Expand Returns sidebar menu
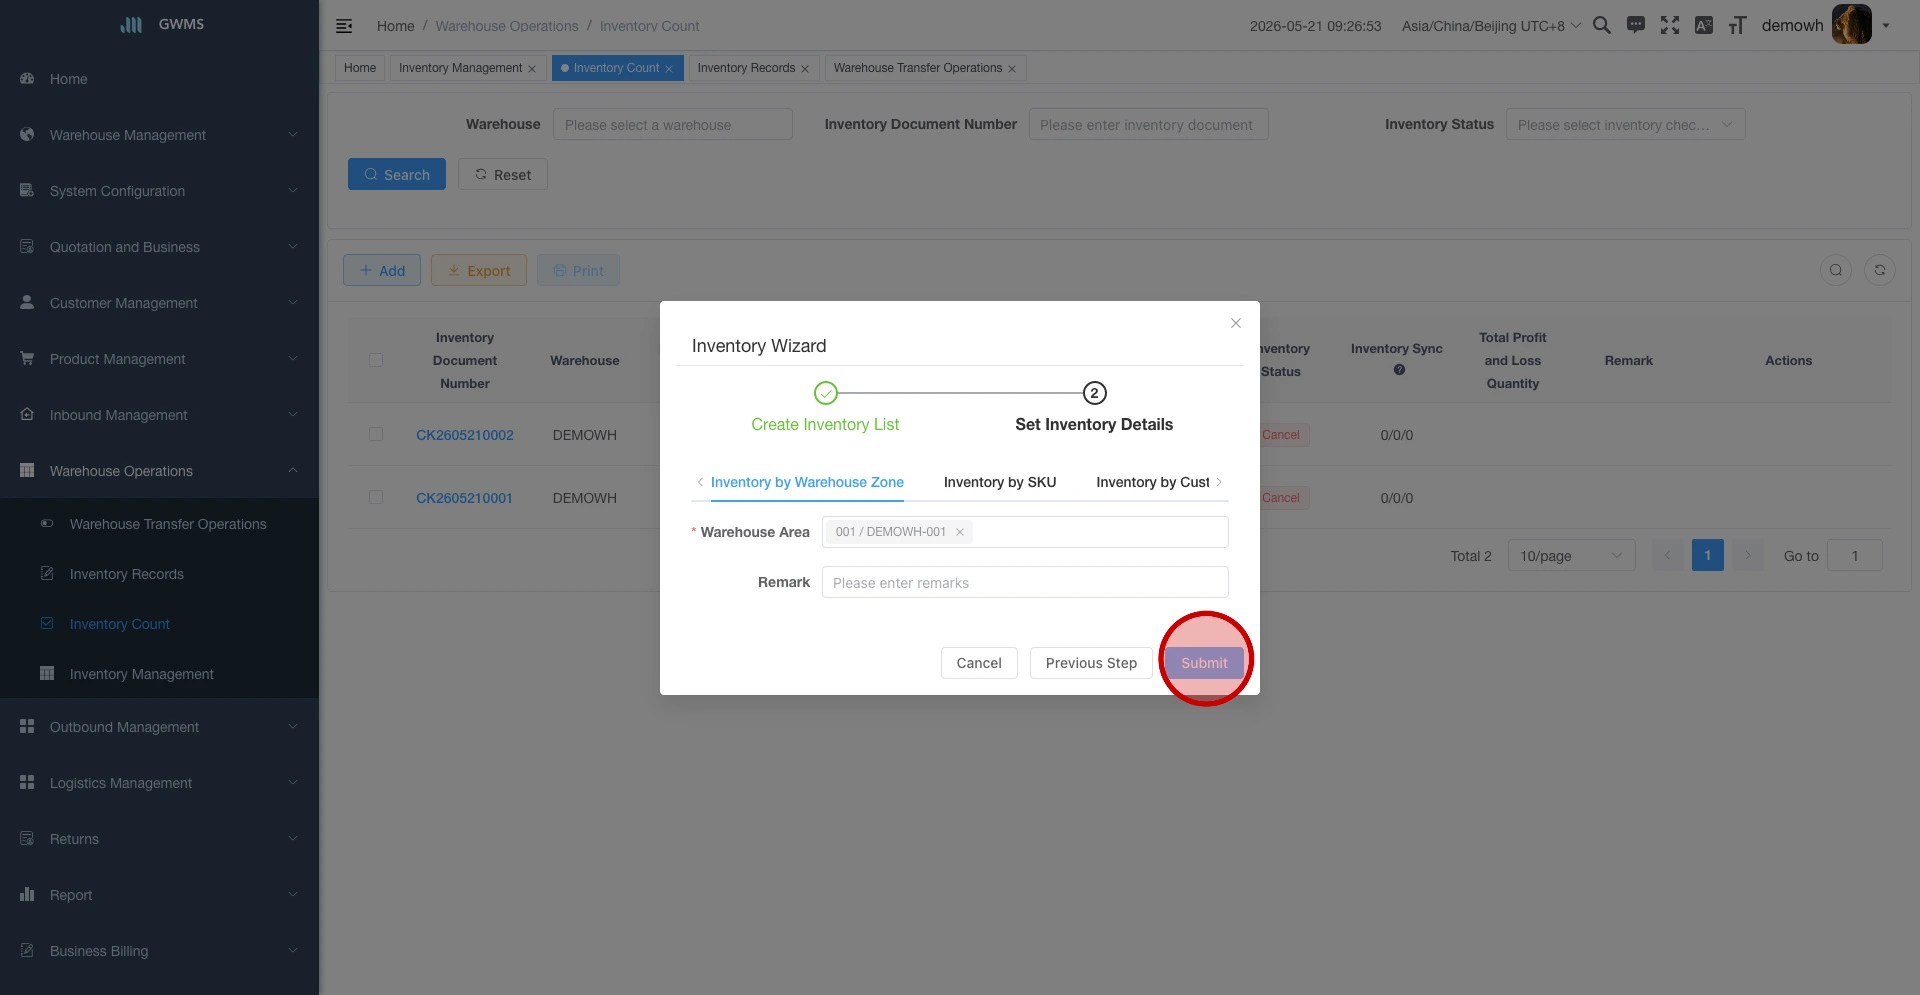The width and height of the screenshot is (1920, 995). click(x=160, y=839)
